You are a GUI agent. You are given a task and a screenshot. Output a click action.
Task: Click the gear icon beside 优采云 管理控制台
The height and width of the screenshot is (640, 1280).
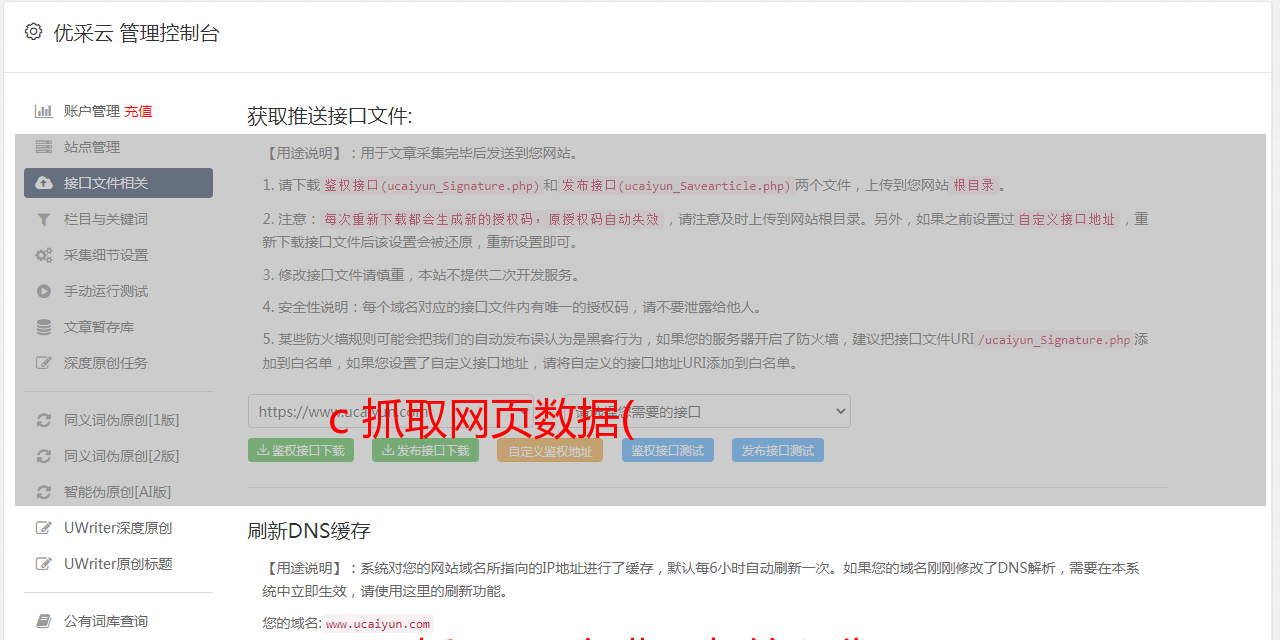33,32
